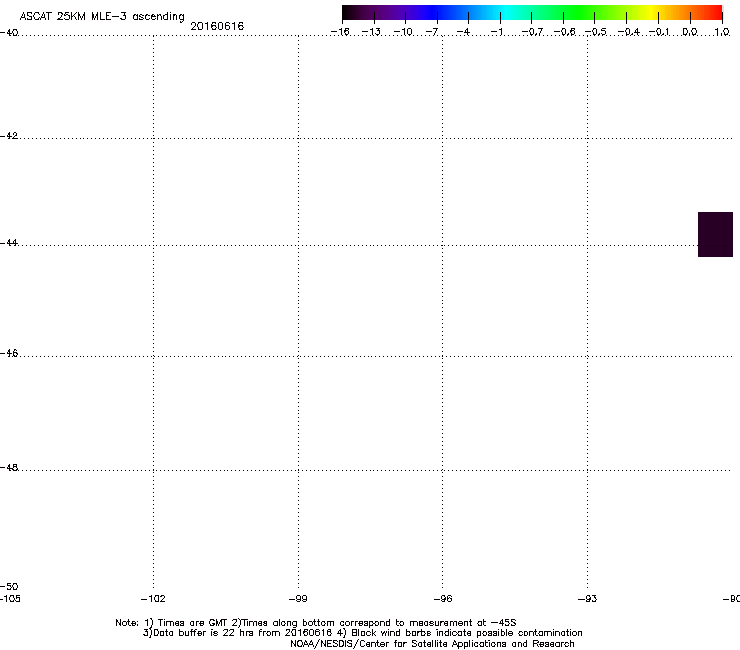
Task: Click the -50 latitude label
Action: [9, 586]
